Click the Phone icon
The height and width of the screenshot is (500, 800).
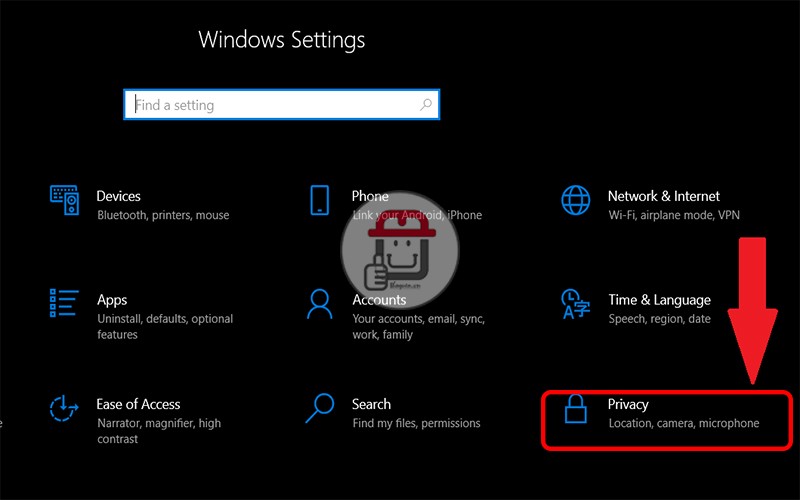319,200
